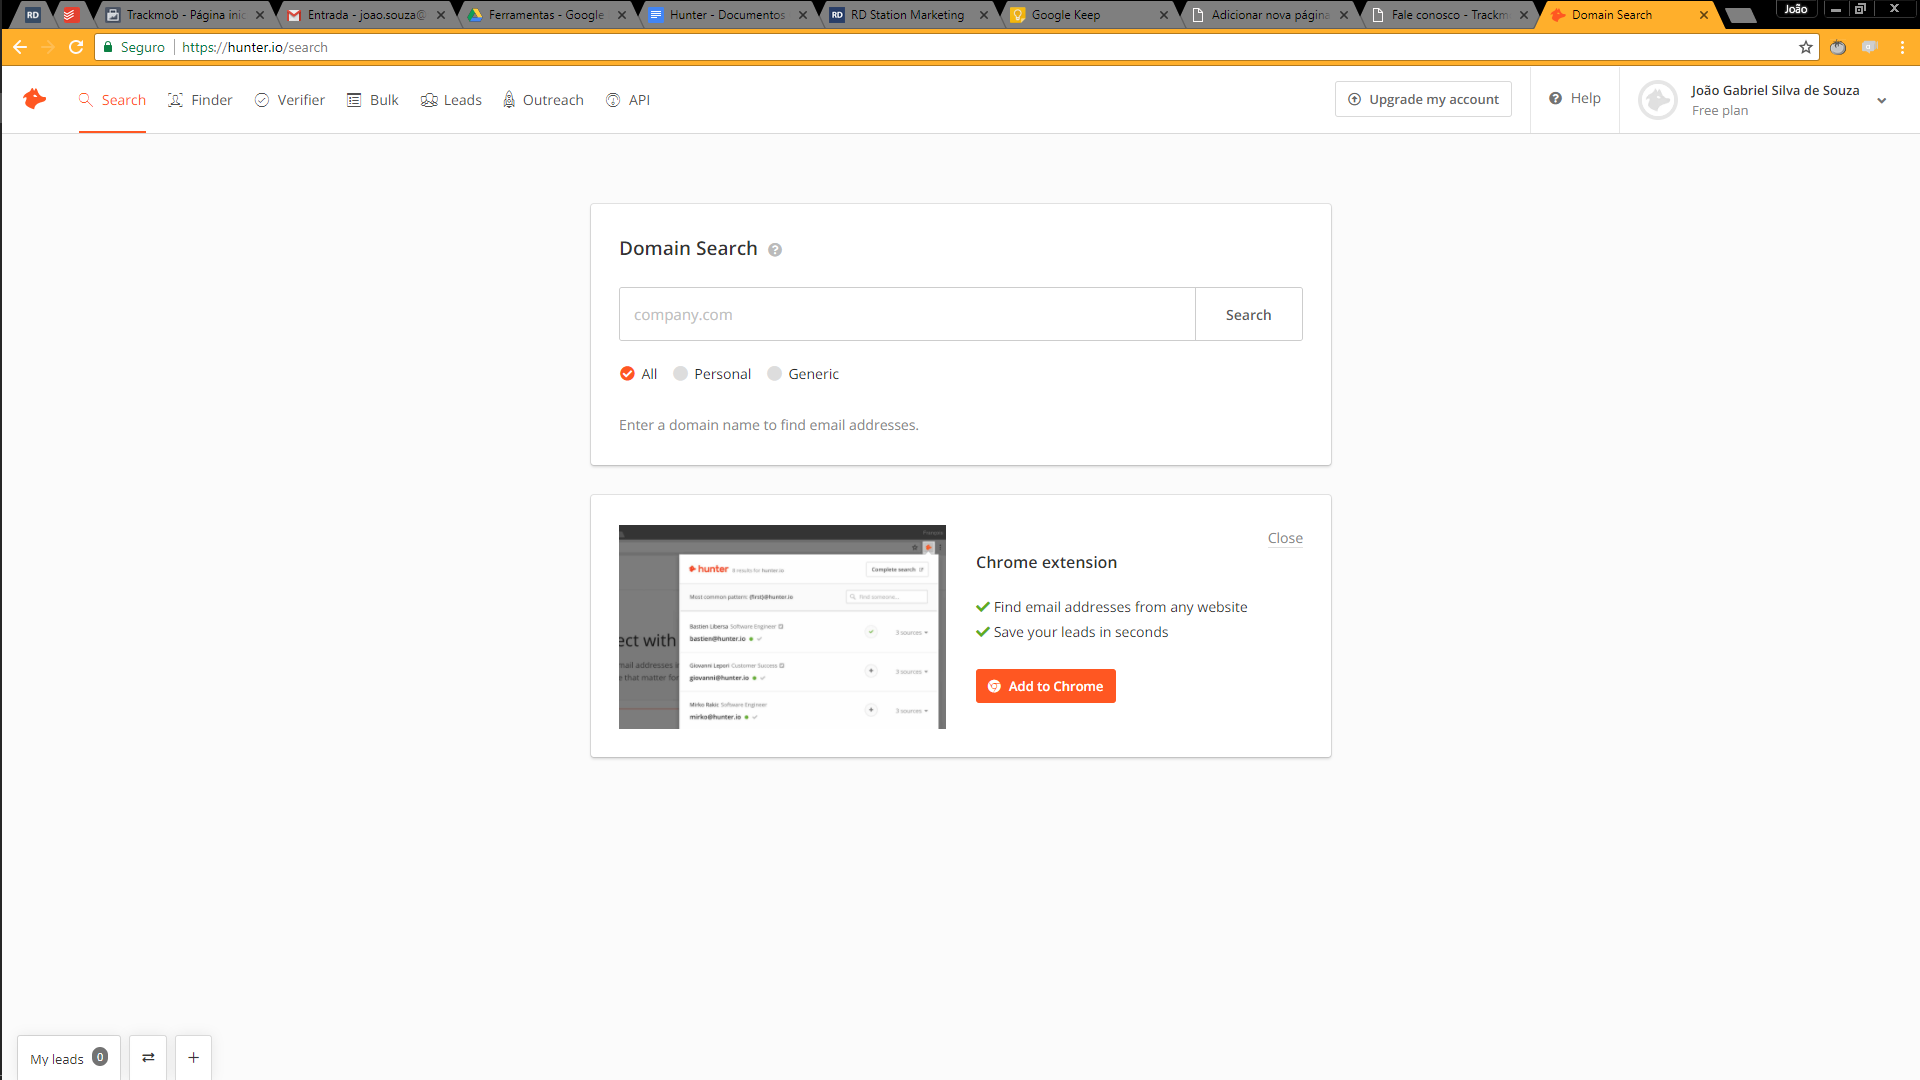Image resolution: width=1920 pixels, height=1080 pixels.
Task: Open the Finder navigation tab
Action: (200, 100)
